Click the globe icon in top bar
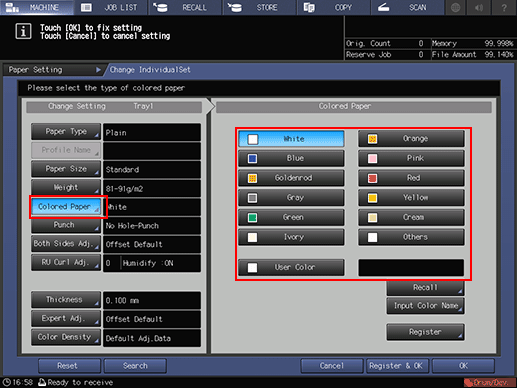Viewport: 517px width, 388px height. pyautogui.click(x=455, y=7)
